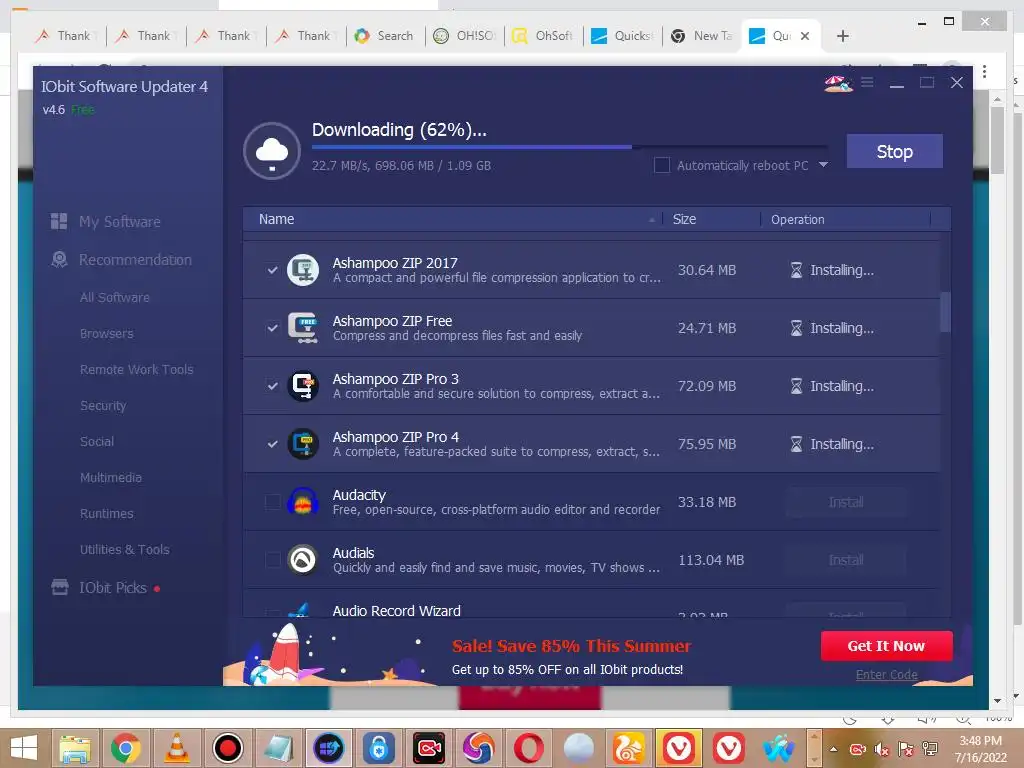Enable Automatically reboot PC checkbox
Image resolution: width=1024 pixels, height=768 pixels.
pyautogui.click(x=662, y=165)
